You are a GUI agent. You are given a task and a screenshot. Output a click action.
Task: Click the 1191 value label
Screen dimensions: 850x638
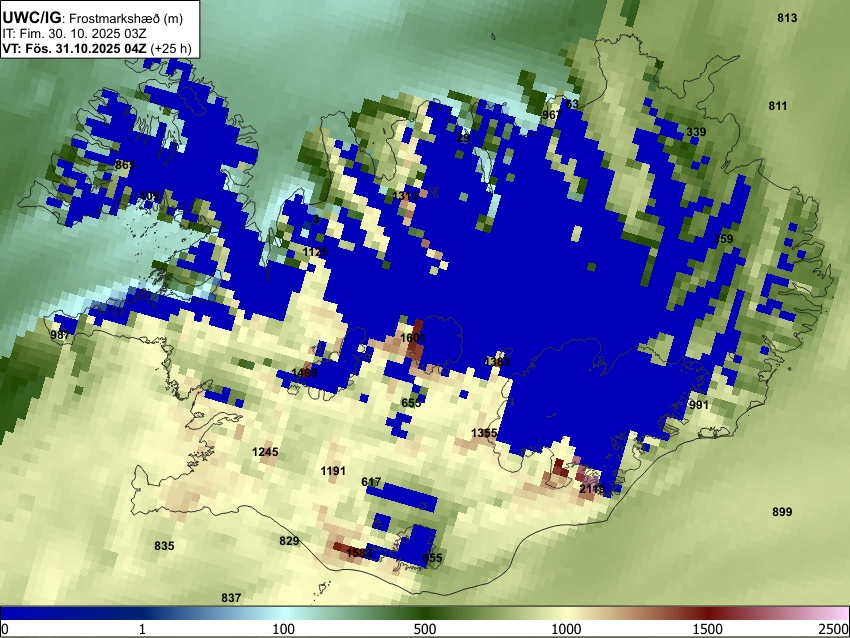(x=333, y=471)
